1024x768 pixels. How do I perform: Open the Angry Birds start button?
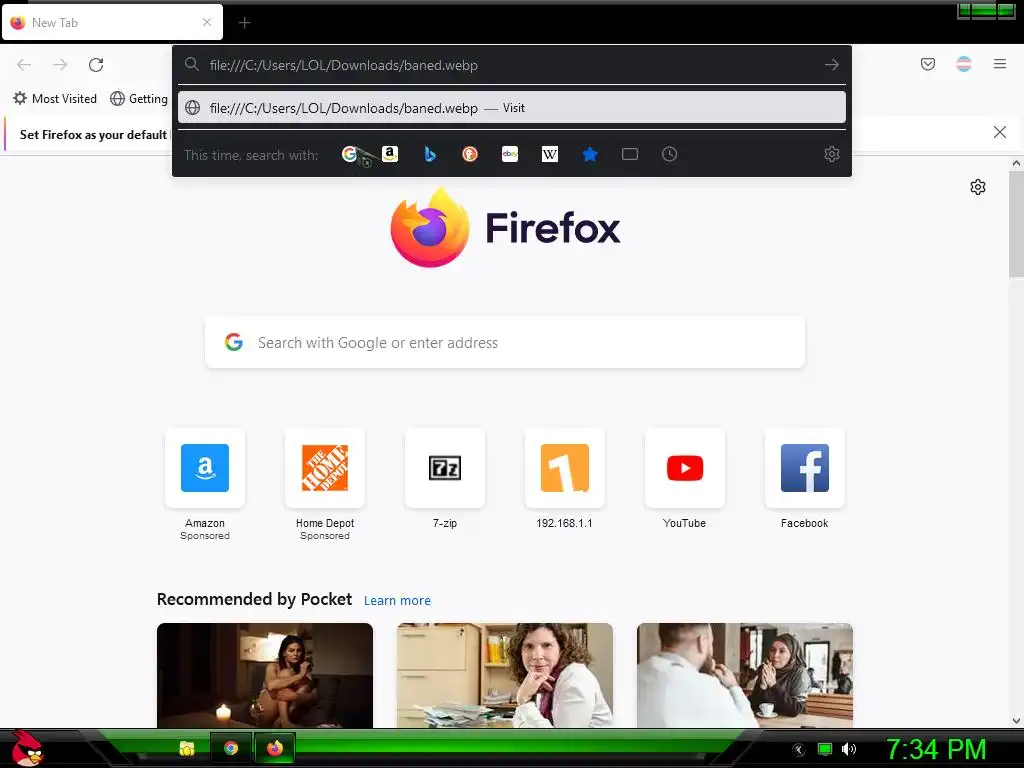click(x=26, y=748)
